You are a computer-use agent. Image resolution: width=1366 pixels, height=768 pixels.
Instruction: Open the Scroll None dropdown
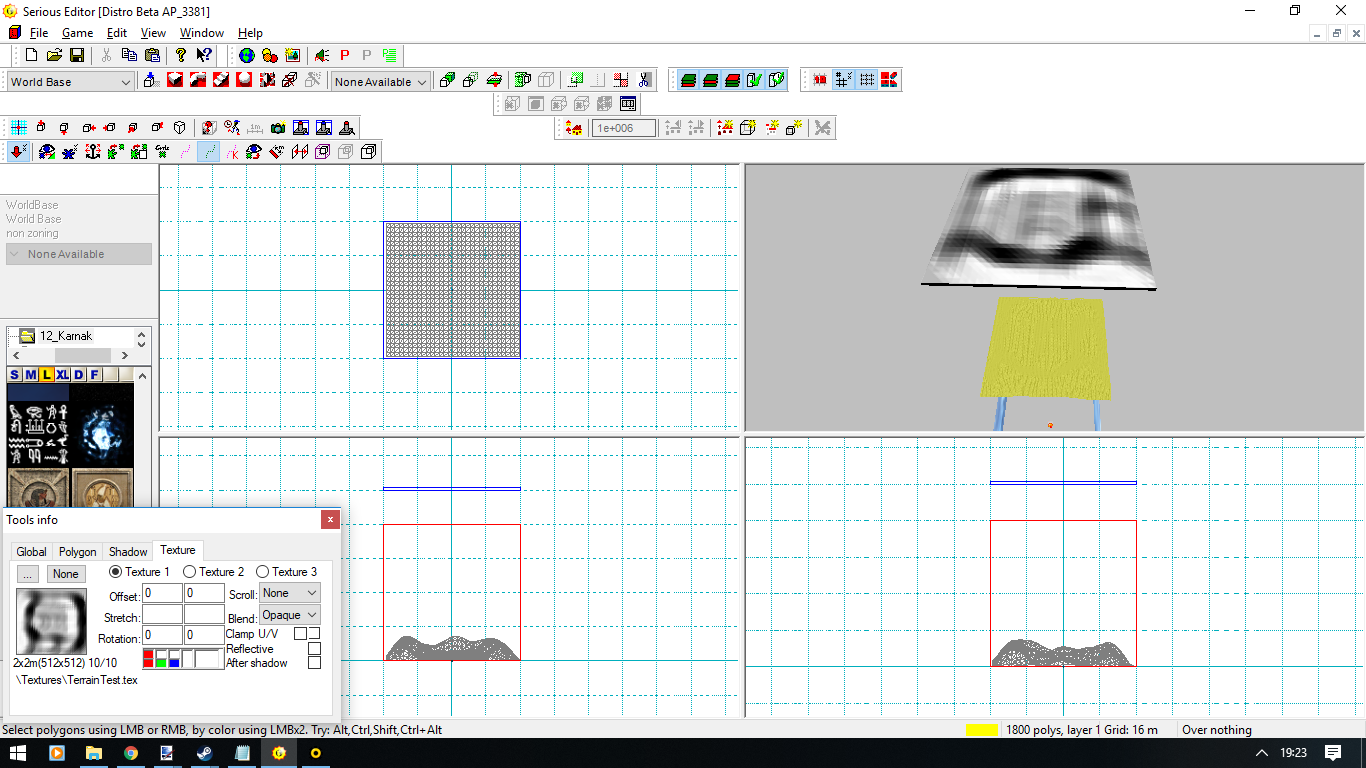tap(289, 593)
